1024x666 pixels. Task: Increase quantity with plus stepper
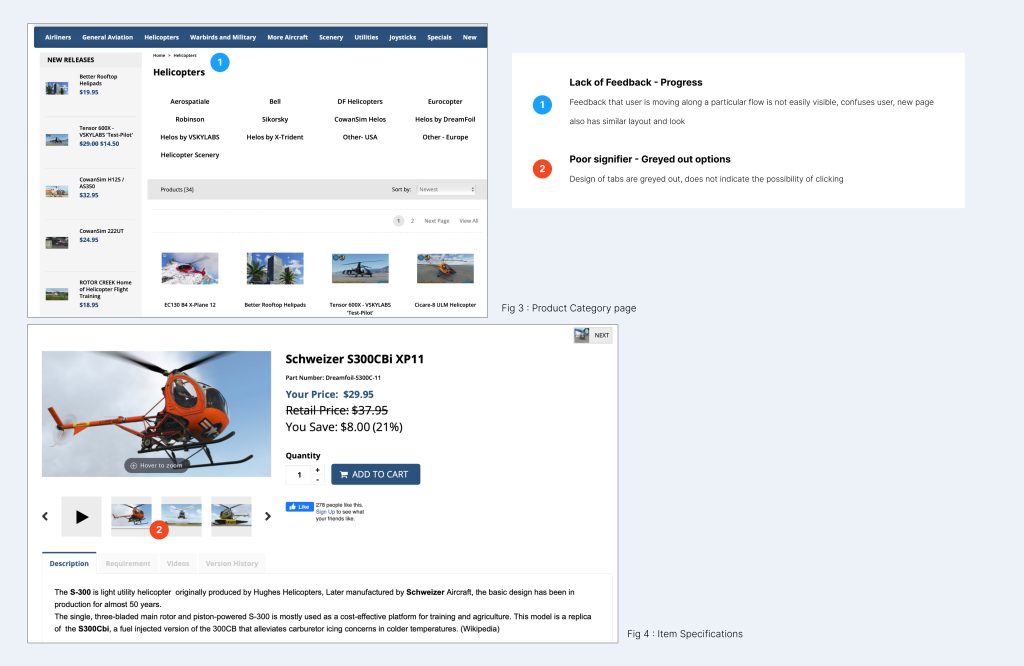pos(317,470)
